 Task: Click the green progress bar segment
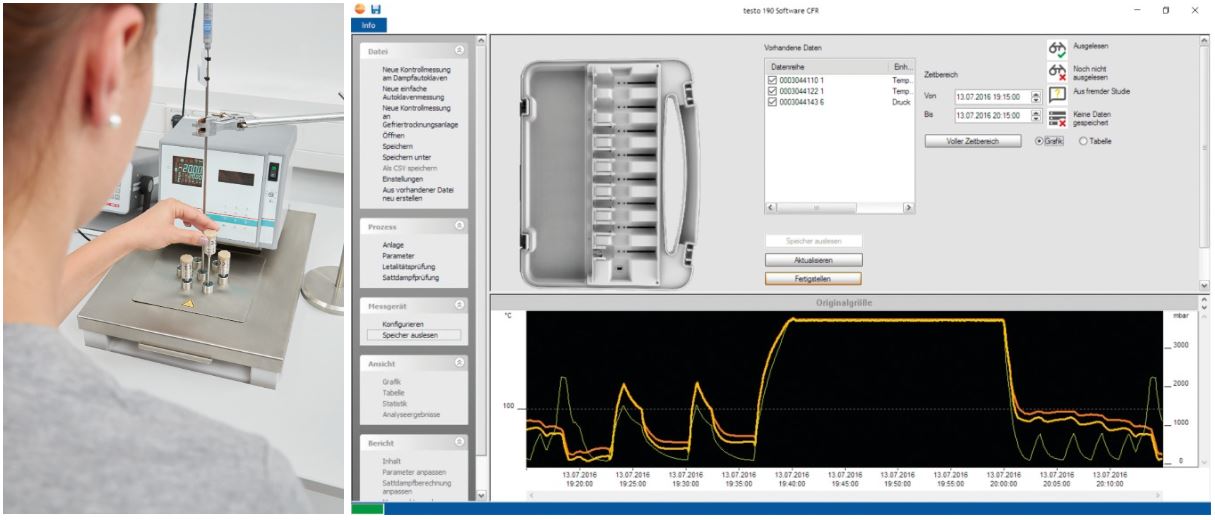point(366,509)
